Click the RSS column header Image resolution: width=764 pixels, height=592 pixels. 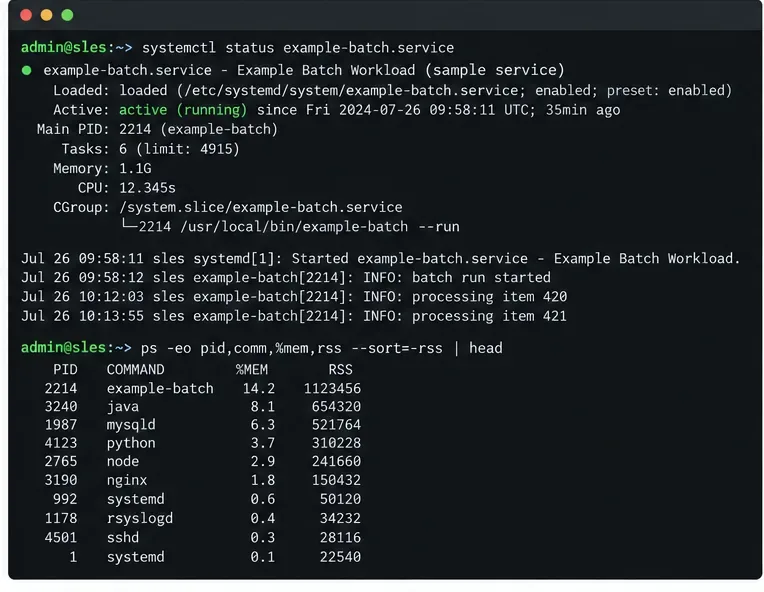pos(340,370)
